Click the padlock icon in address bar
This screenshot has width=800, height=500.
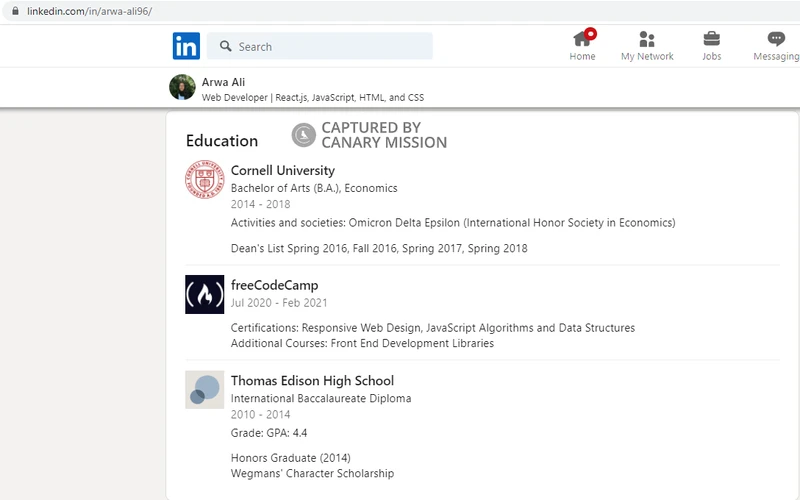(15, 11)
